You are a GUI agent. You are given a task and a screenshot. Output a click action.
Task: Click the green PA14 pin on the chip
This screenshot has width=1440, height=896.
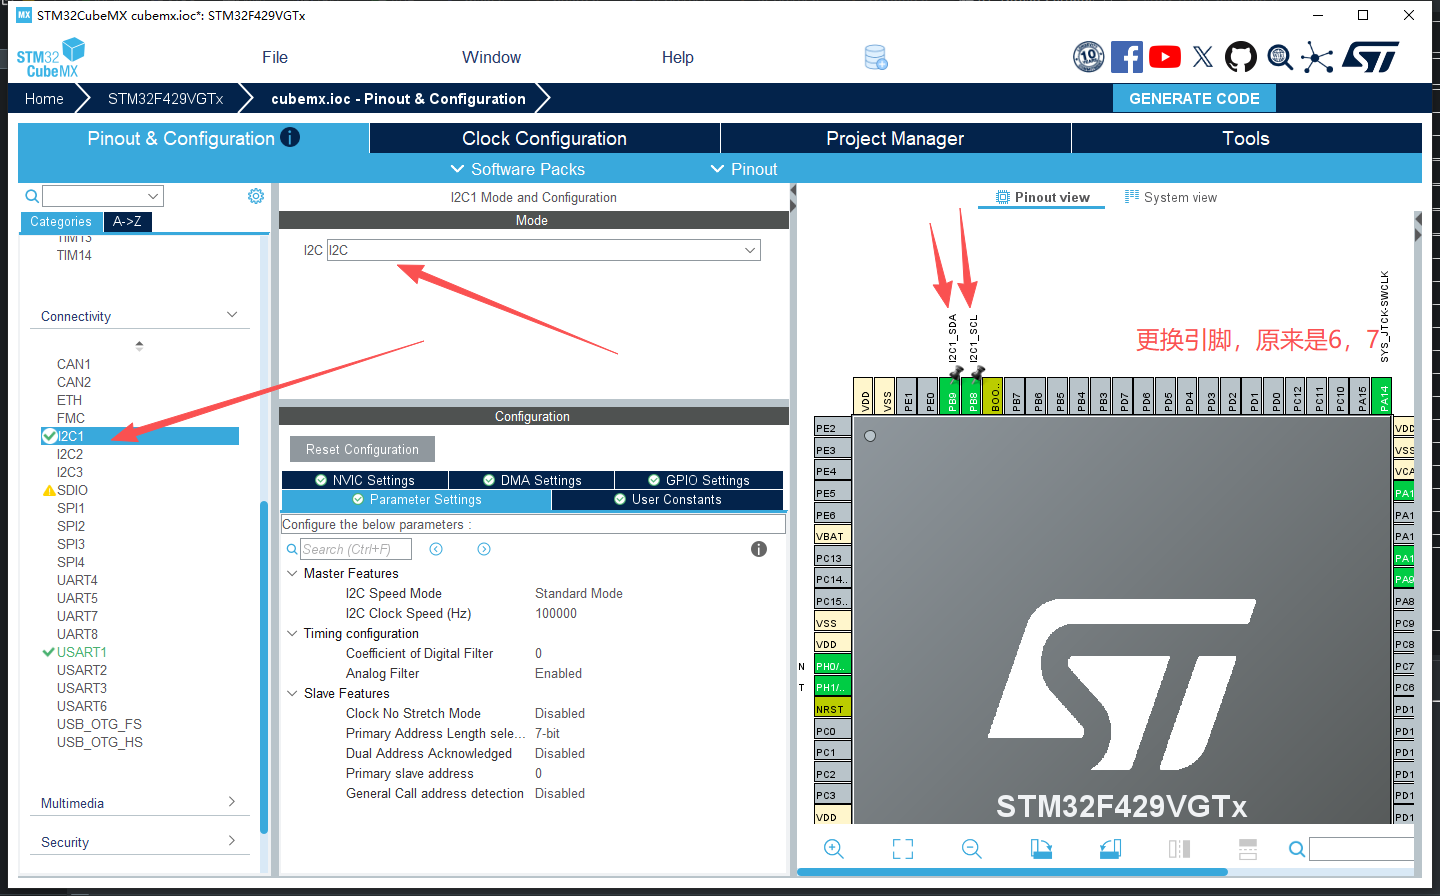(1384, 396)
